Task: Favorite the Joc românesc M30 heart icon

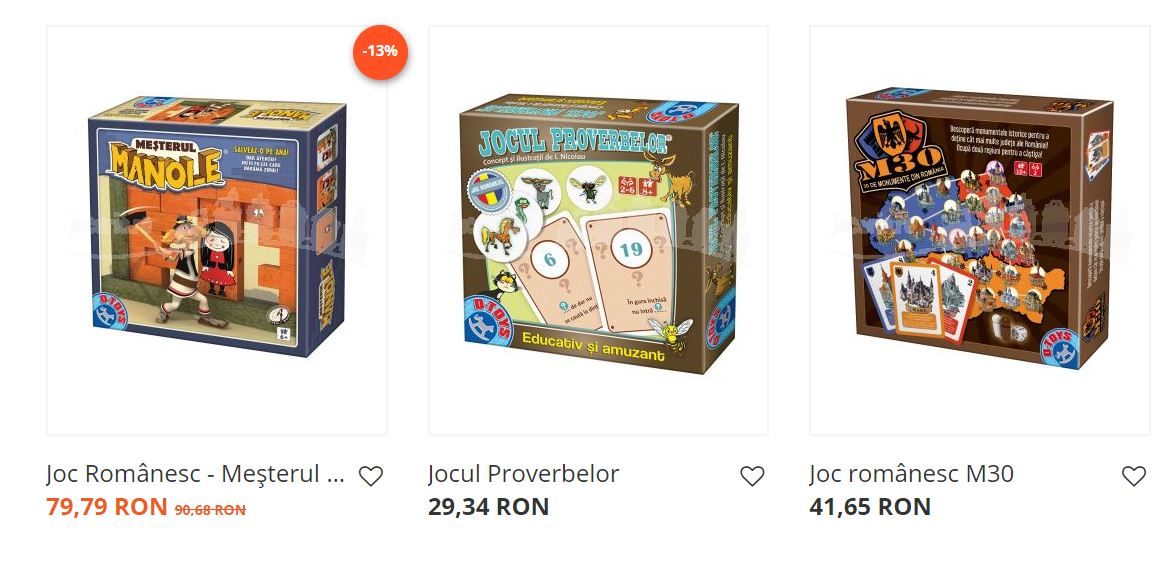Action: click(1134, 476)
